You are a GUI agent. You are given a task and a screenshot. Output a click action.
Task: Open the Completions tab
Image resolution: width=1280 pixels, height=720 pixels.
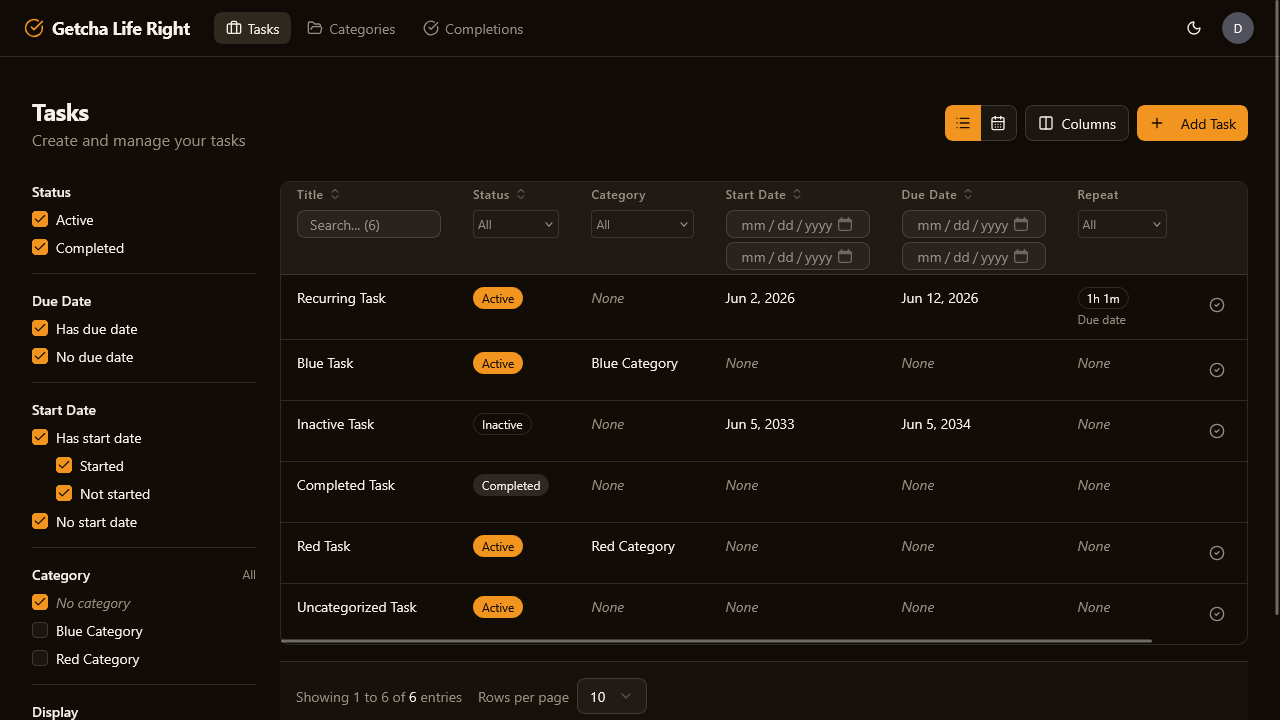pos(473,28)
